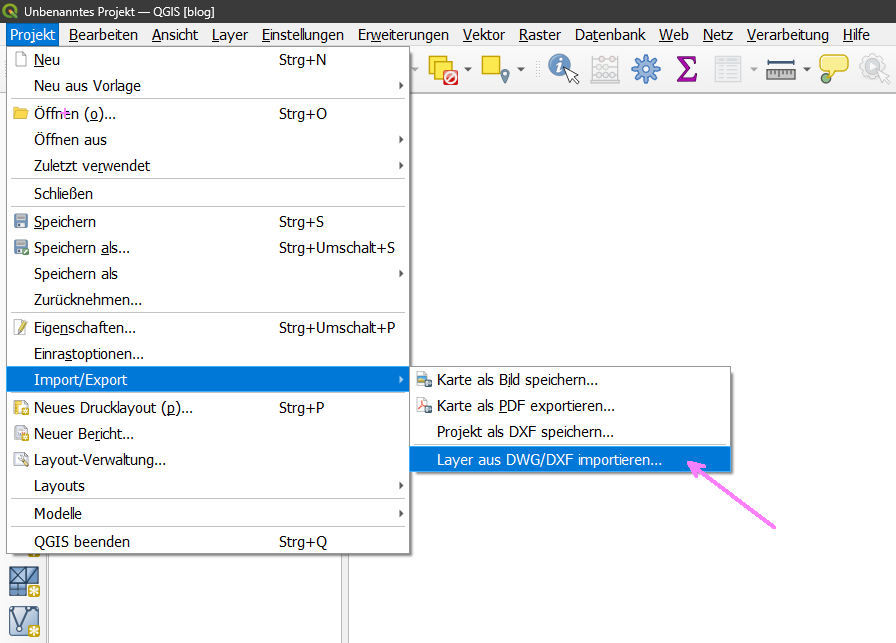Select the measure line tool

point(779,69)
